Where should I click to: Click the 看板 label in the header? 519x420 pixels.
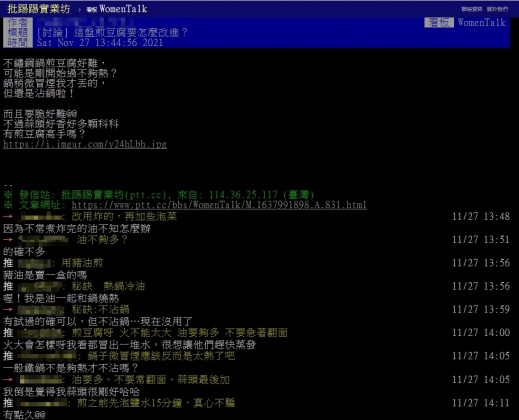tap(439, 22)
